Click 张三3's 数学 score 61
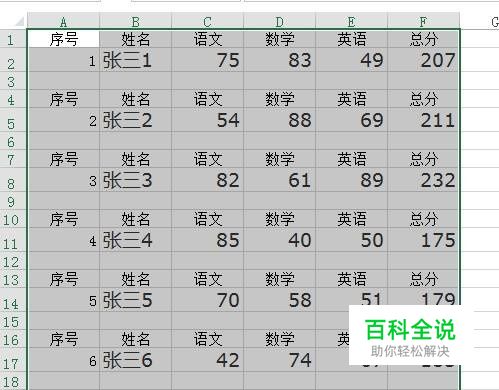The width and height of the screenshot is (499, 390). click(279, 180)
